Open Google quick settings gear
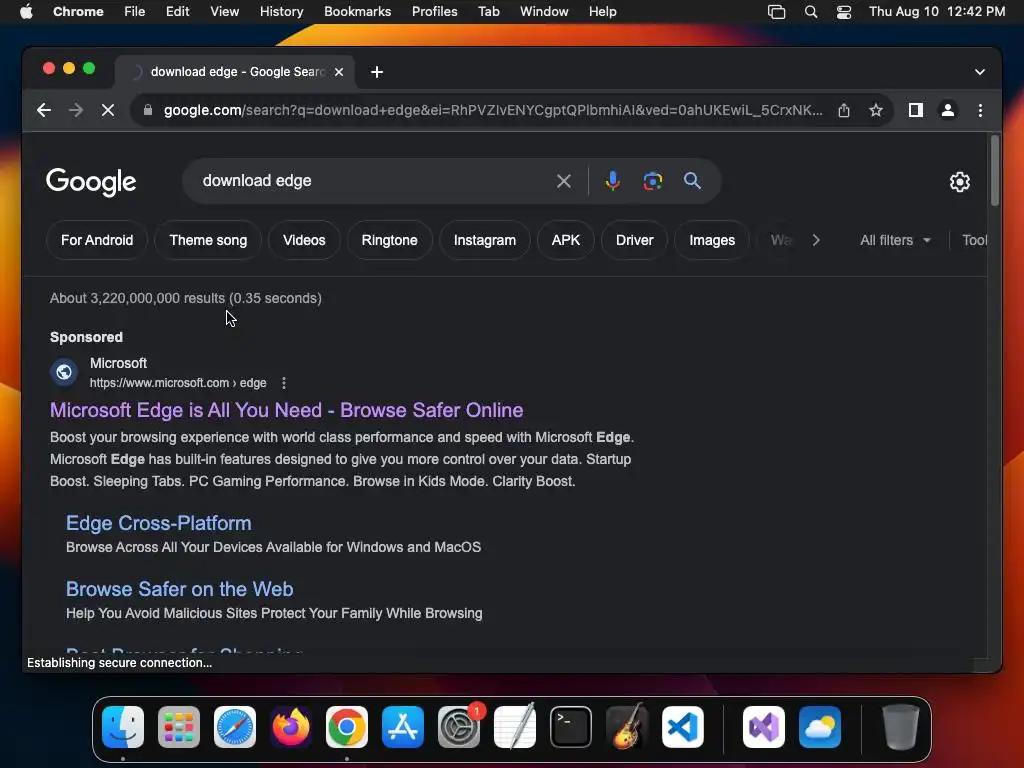1024x768 pixels. [959, 182]
